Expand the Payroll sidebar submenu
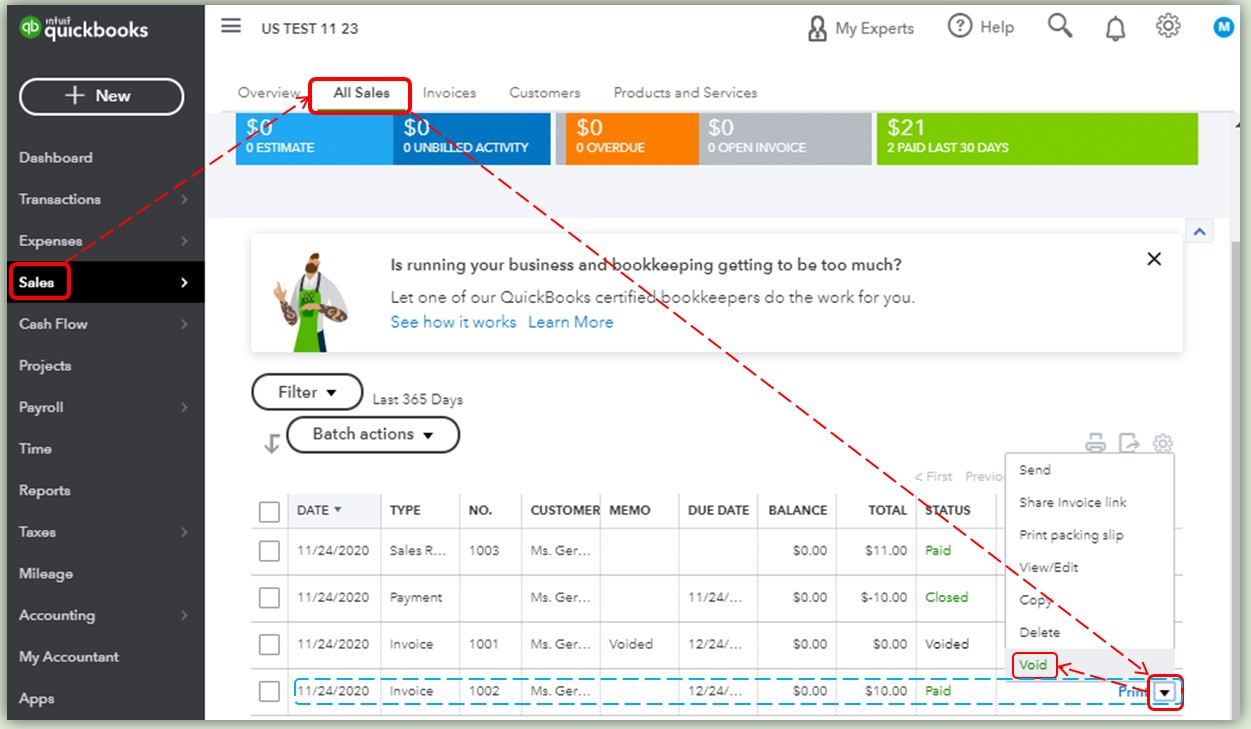The width and height of the screenshot is (1251, 729). pyautogui.click(x=184, y=407)
